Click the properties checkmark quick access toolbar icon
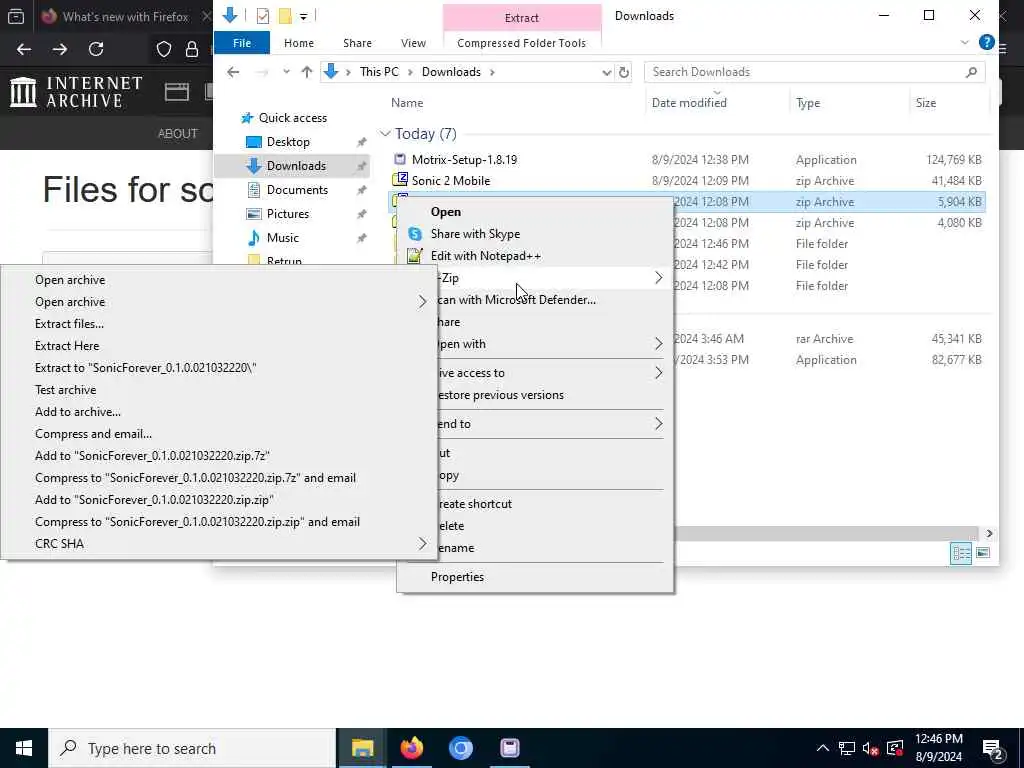 point(263,16)
